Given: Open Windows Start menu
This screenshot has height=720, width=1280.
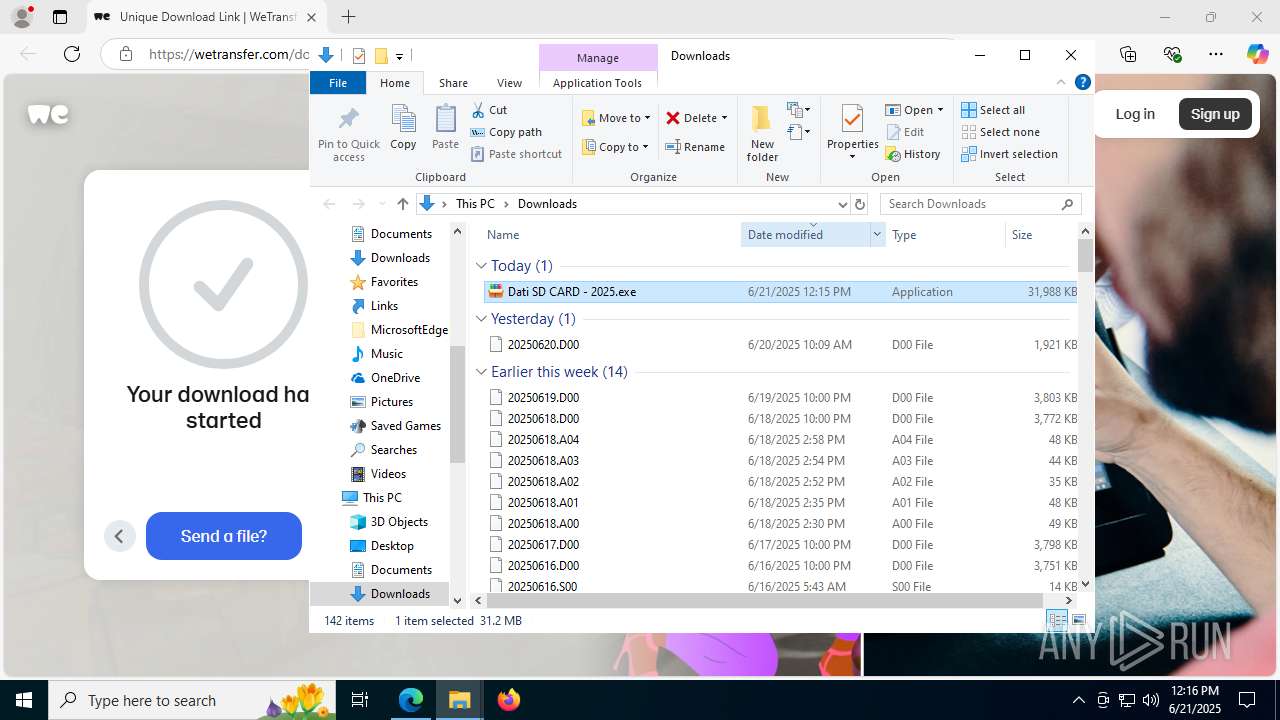Looking at the screenshot, I should (24, 700).
